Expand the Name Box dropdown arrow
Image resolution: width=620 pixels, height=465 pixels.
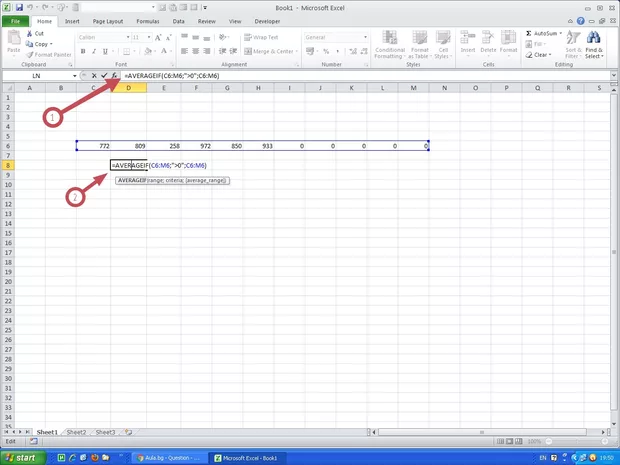74,76
